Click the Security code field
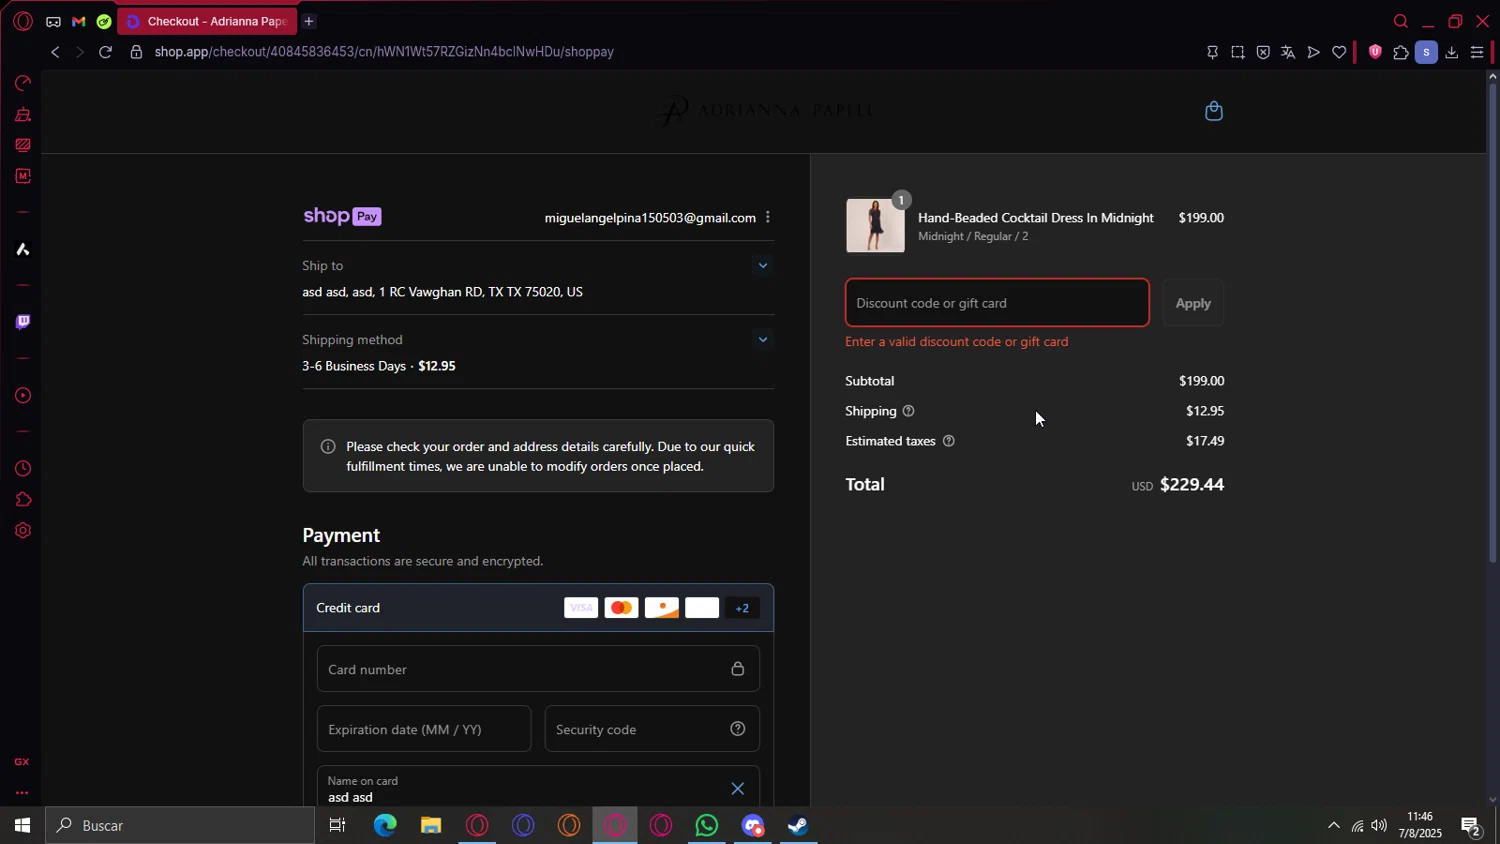The height and width of the screenshot is (844, 1500). [652, 729]
